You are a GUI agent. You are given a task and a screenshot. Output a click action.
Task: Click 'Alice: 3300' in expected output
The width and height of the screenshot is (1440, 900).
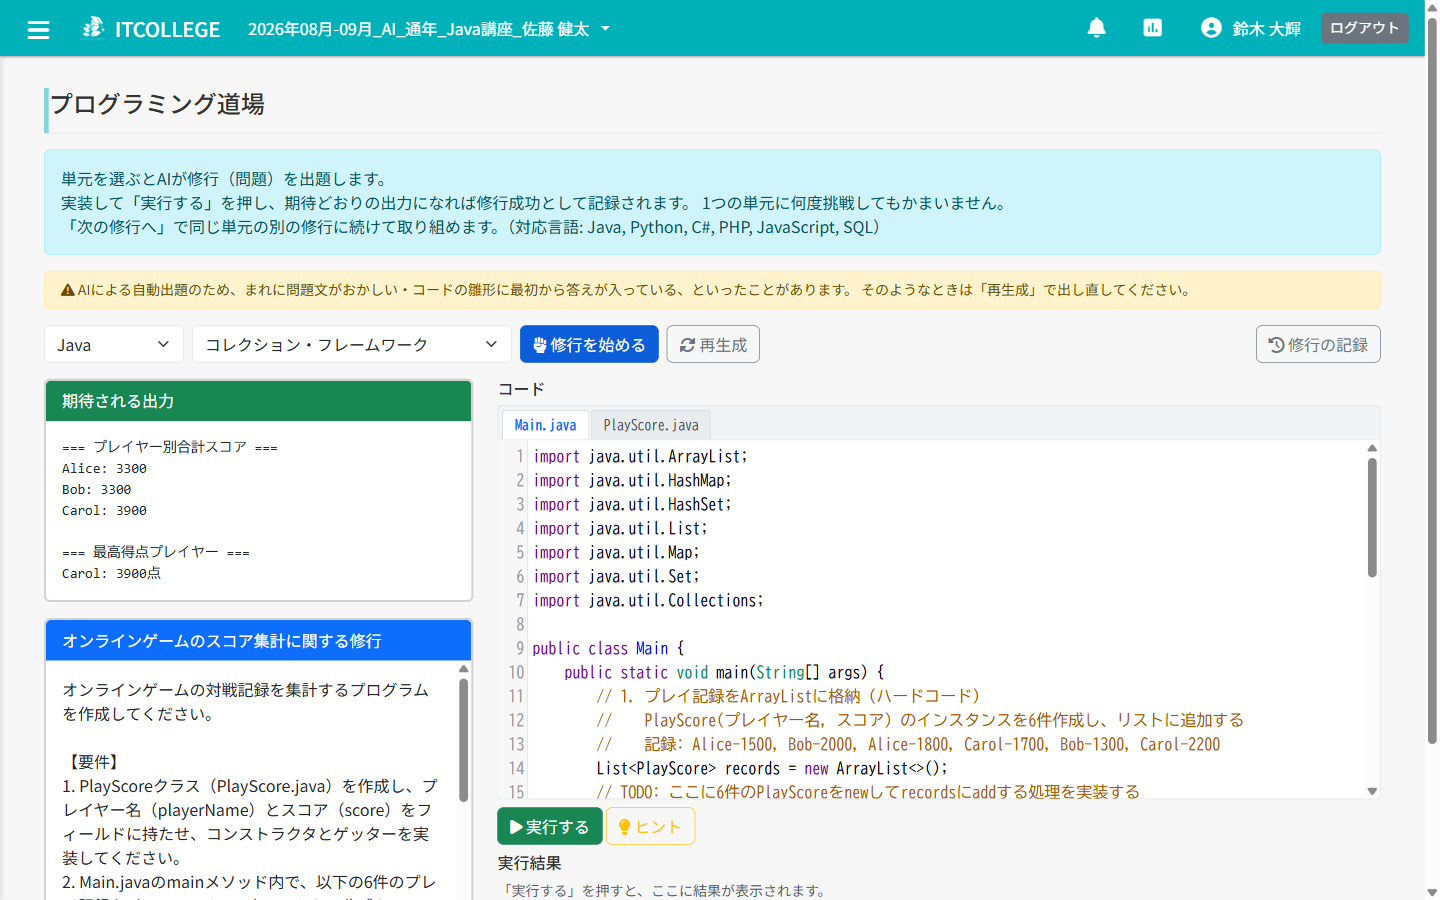[104, 468]
